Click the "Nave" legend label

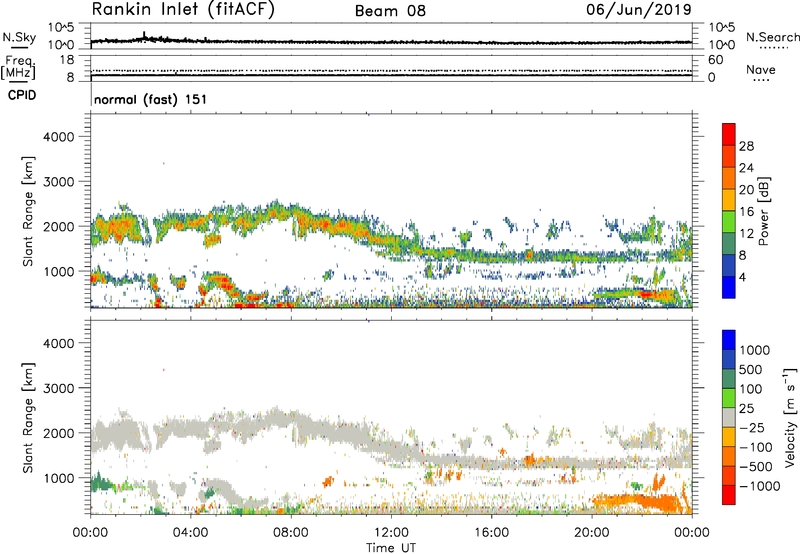tap(761, 69)
